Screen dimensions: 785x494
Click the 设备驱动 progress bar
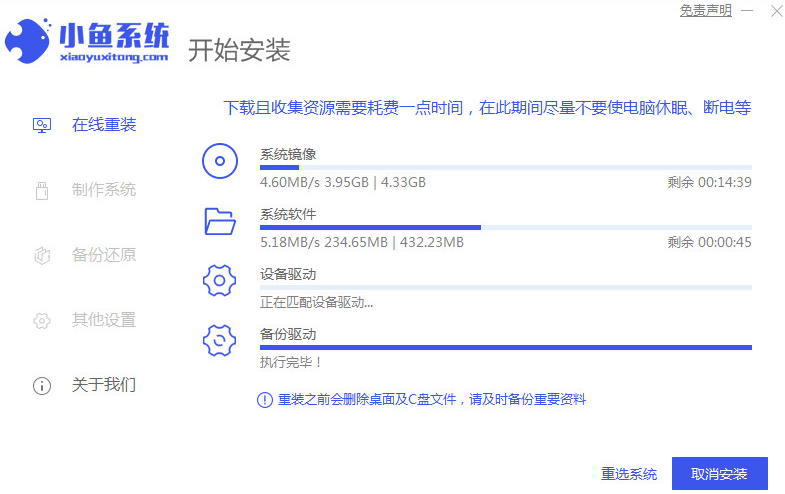505,288
